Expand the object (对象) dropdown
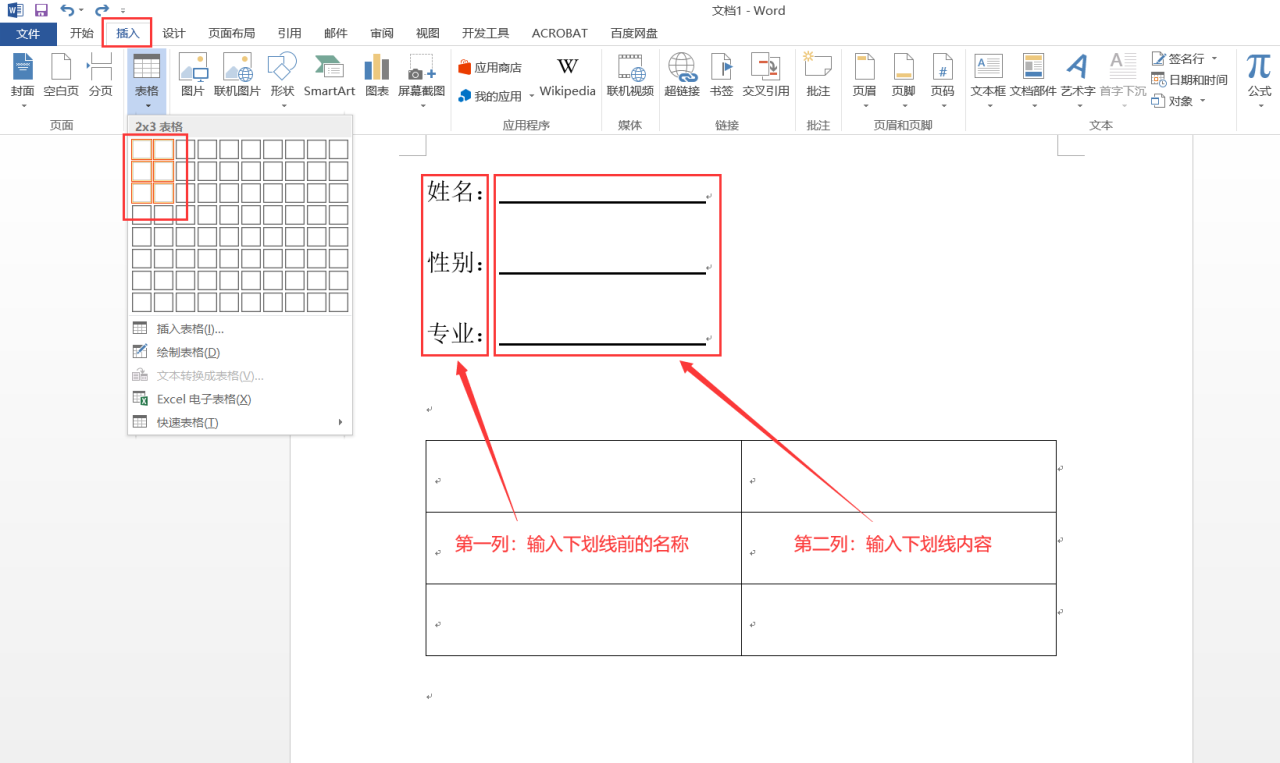1280x763 pixels. click(1203, 101)
